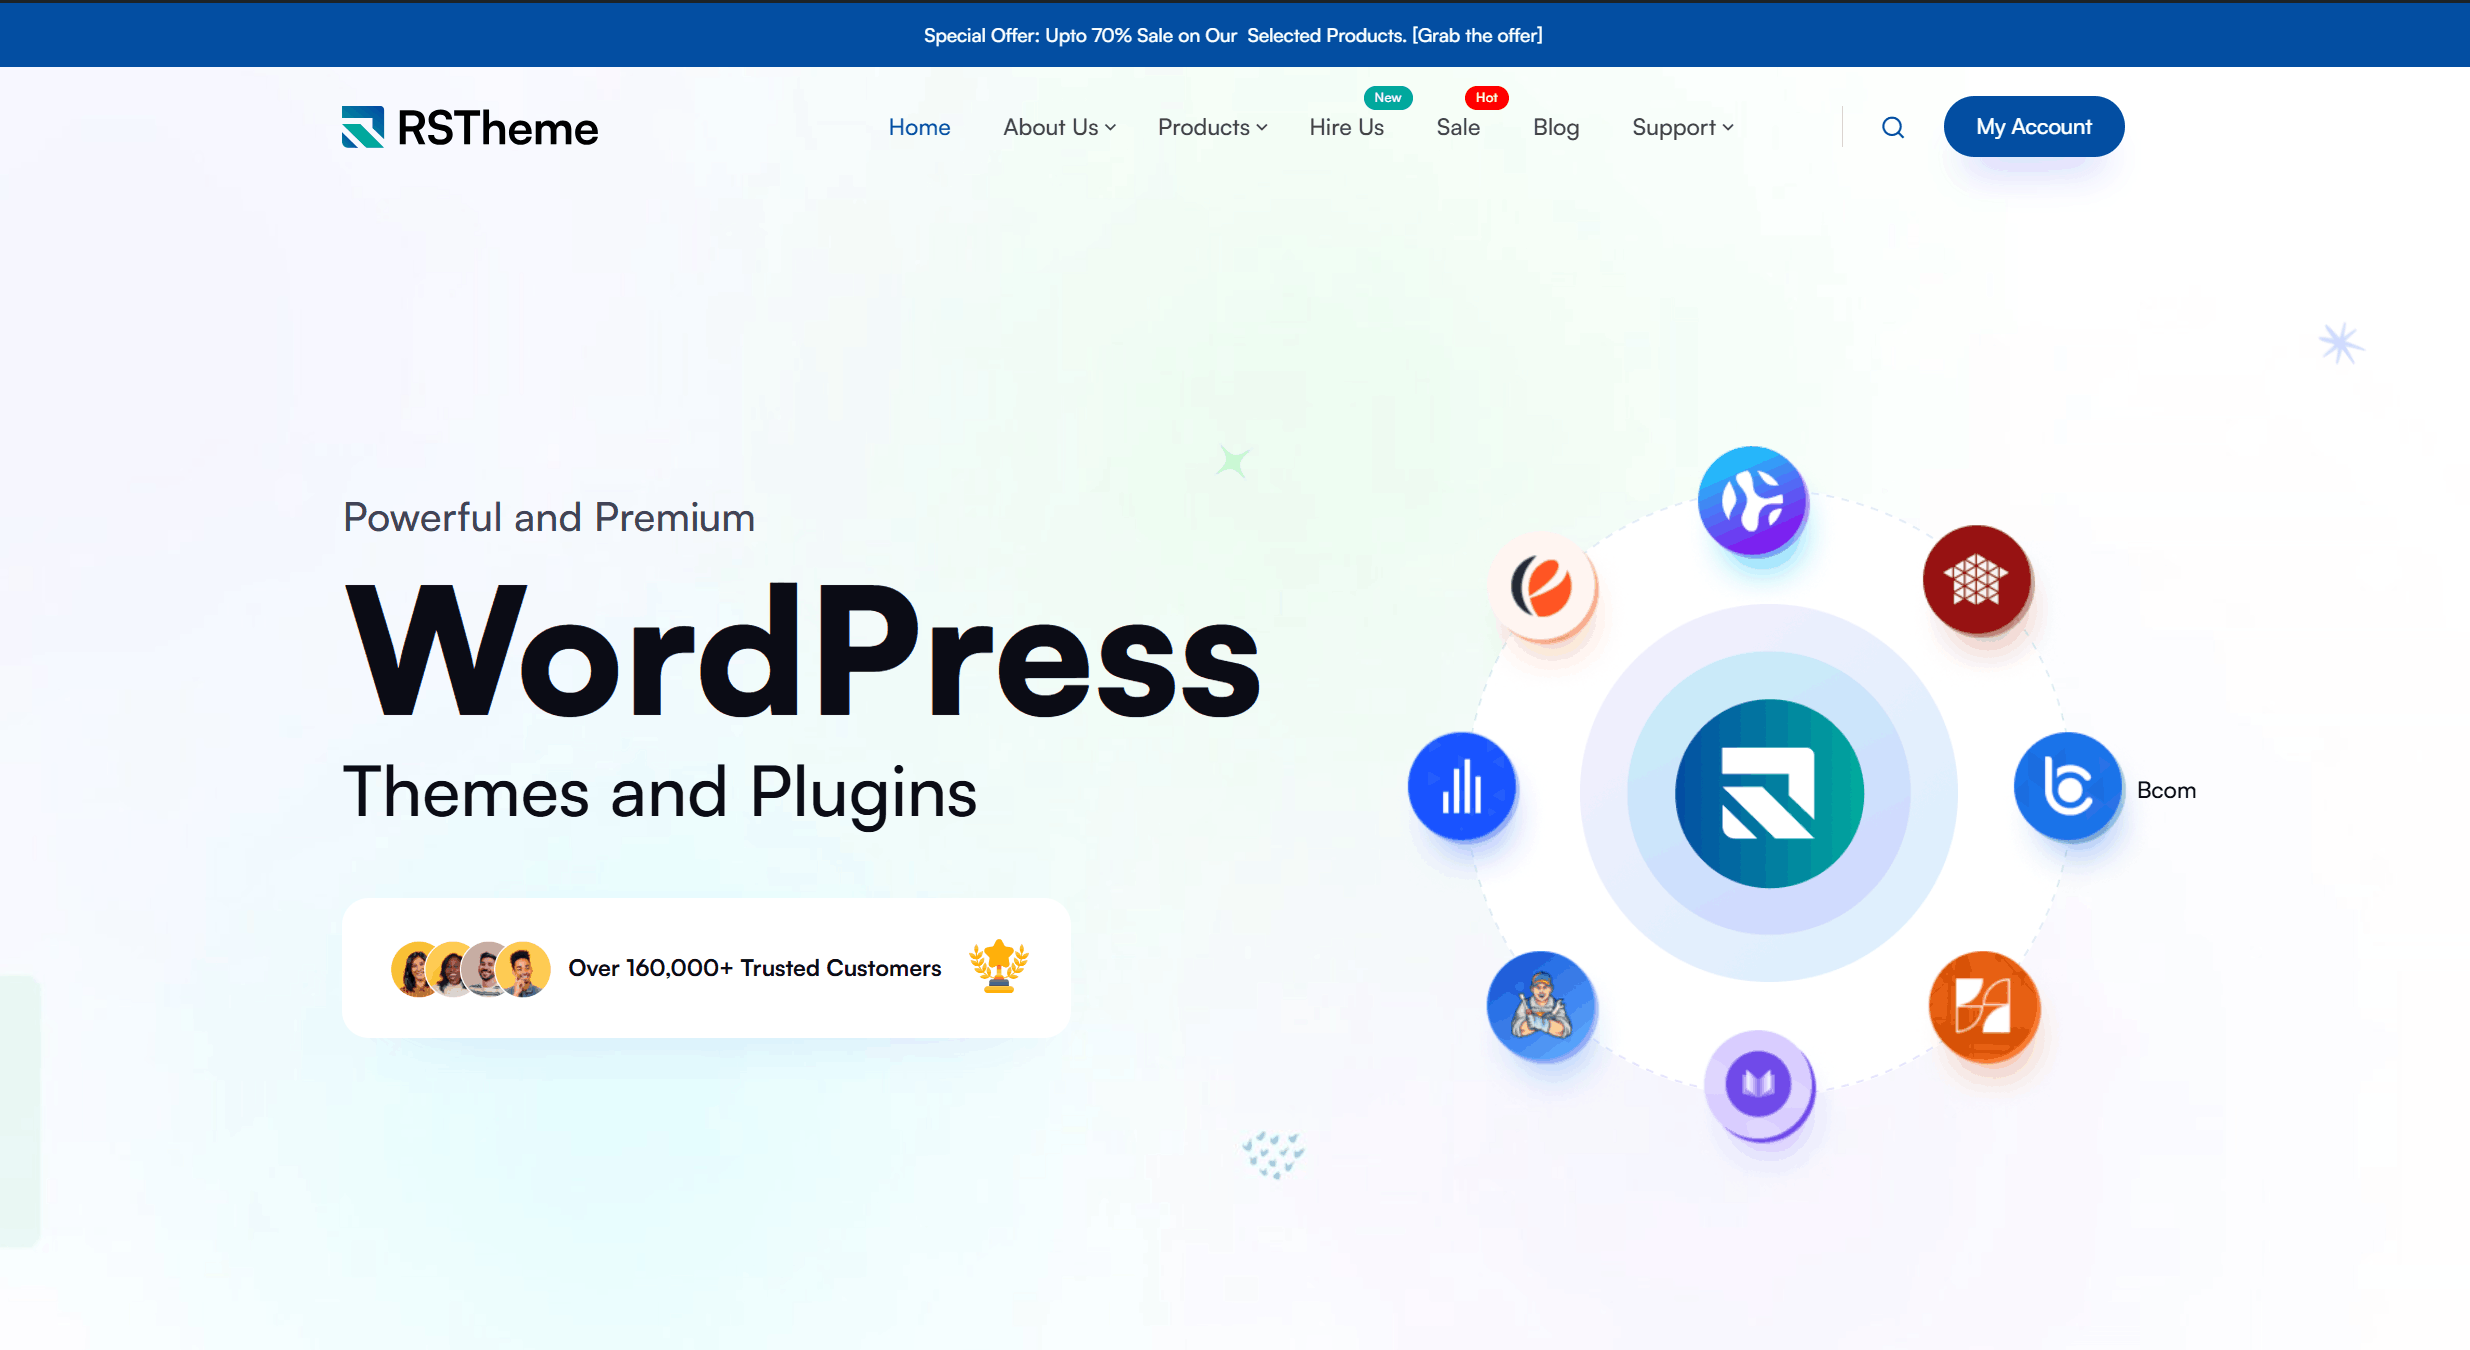Click the Powerful and Premium text
This screenshot has width=2470, height=1350.
coord(549,517)
